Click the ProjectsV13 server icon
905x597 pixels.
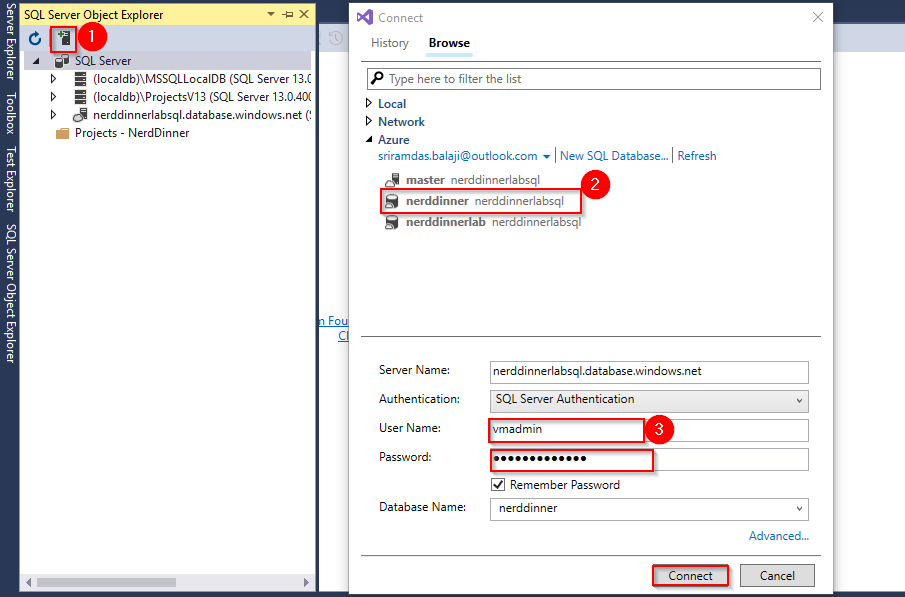pos(81,96)
